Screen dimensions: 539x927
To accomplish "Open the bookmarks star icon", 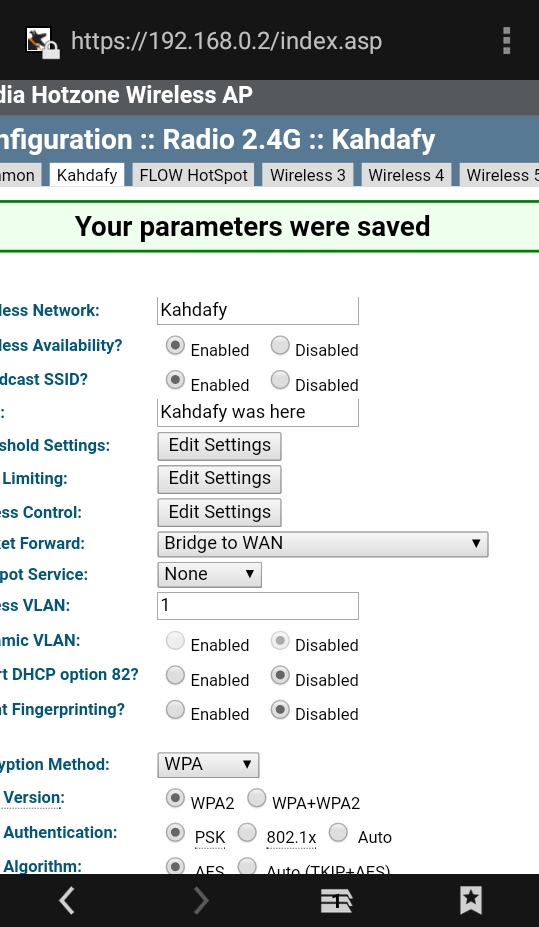I will pyautogui.click(x=471, y=900).
